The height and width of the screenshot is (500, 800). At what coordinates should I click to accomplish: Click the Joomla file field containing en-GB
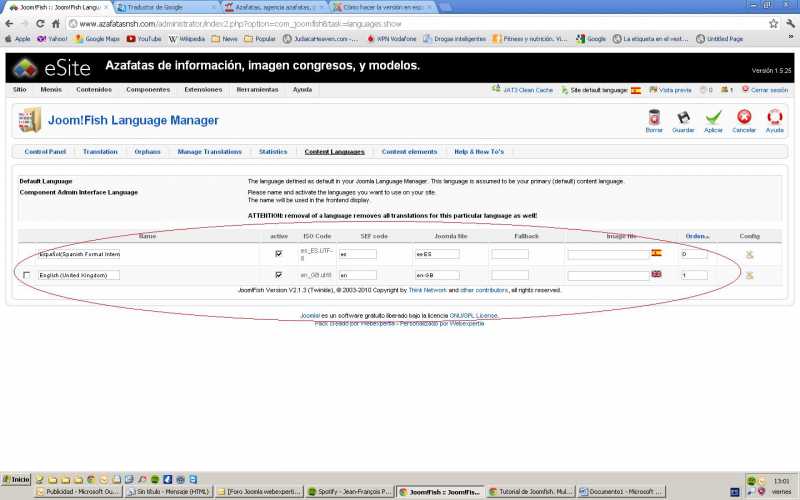click(x=437, y=276)
